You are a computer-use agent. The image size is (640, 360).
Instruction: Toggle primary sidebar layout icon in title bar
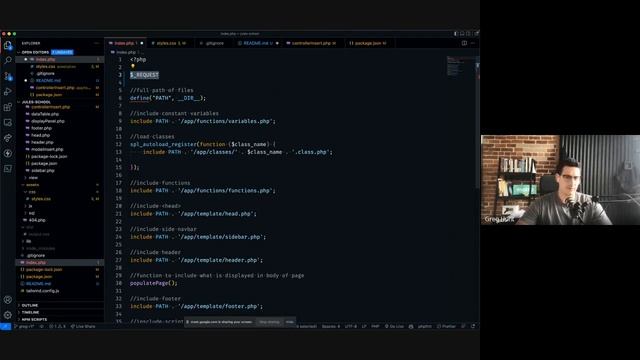(x=456, y=34)
